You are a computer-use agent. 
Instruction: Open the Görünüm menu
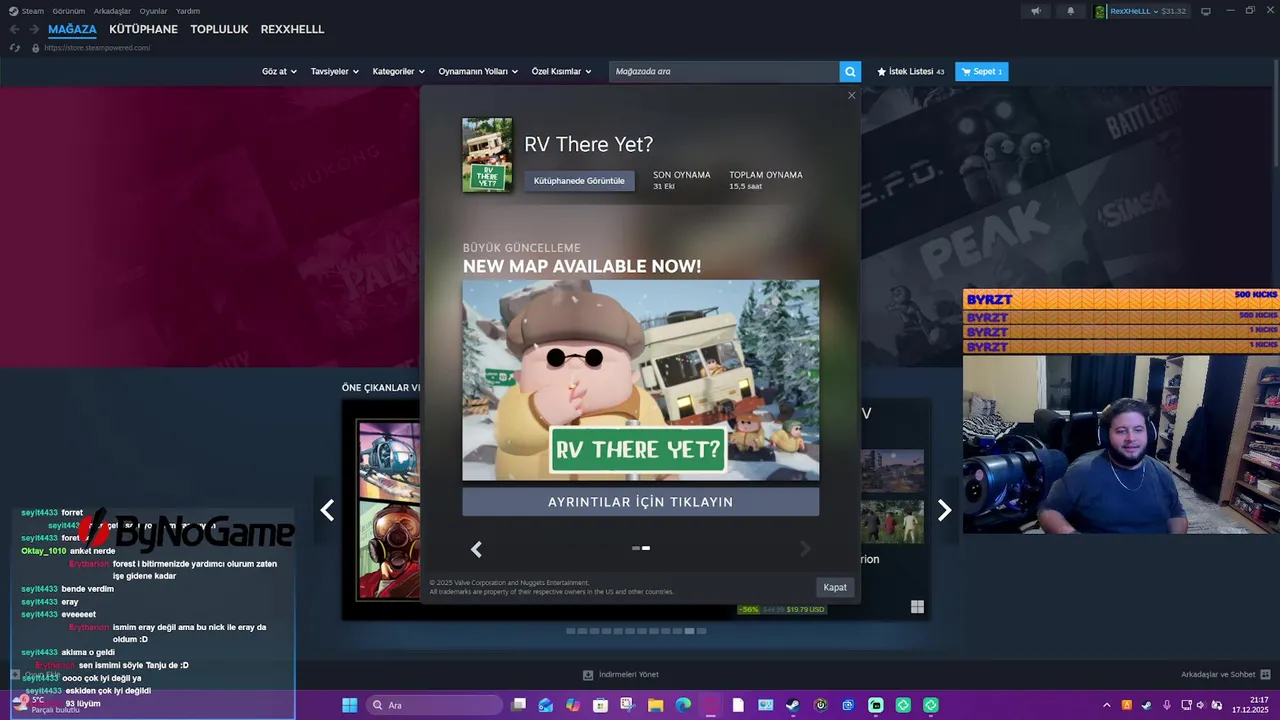point(68,11)
